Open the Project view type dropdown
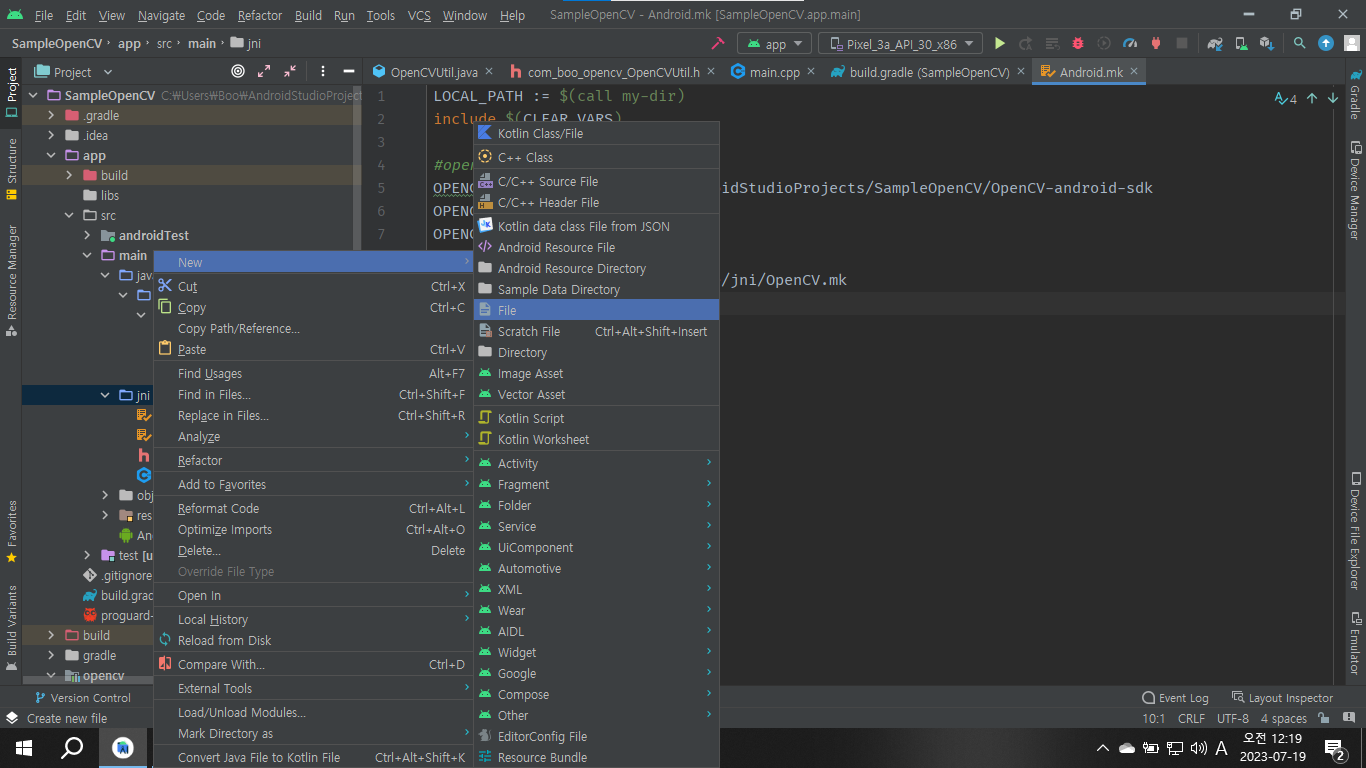 (x=73, y=72)
